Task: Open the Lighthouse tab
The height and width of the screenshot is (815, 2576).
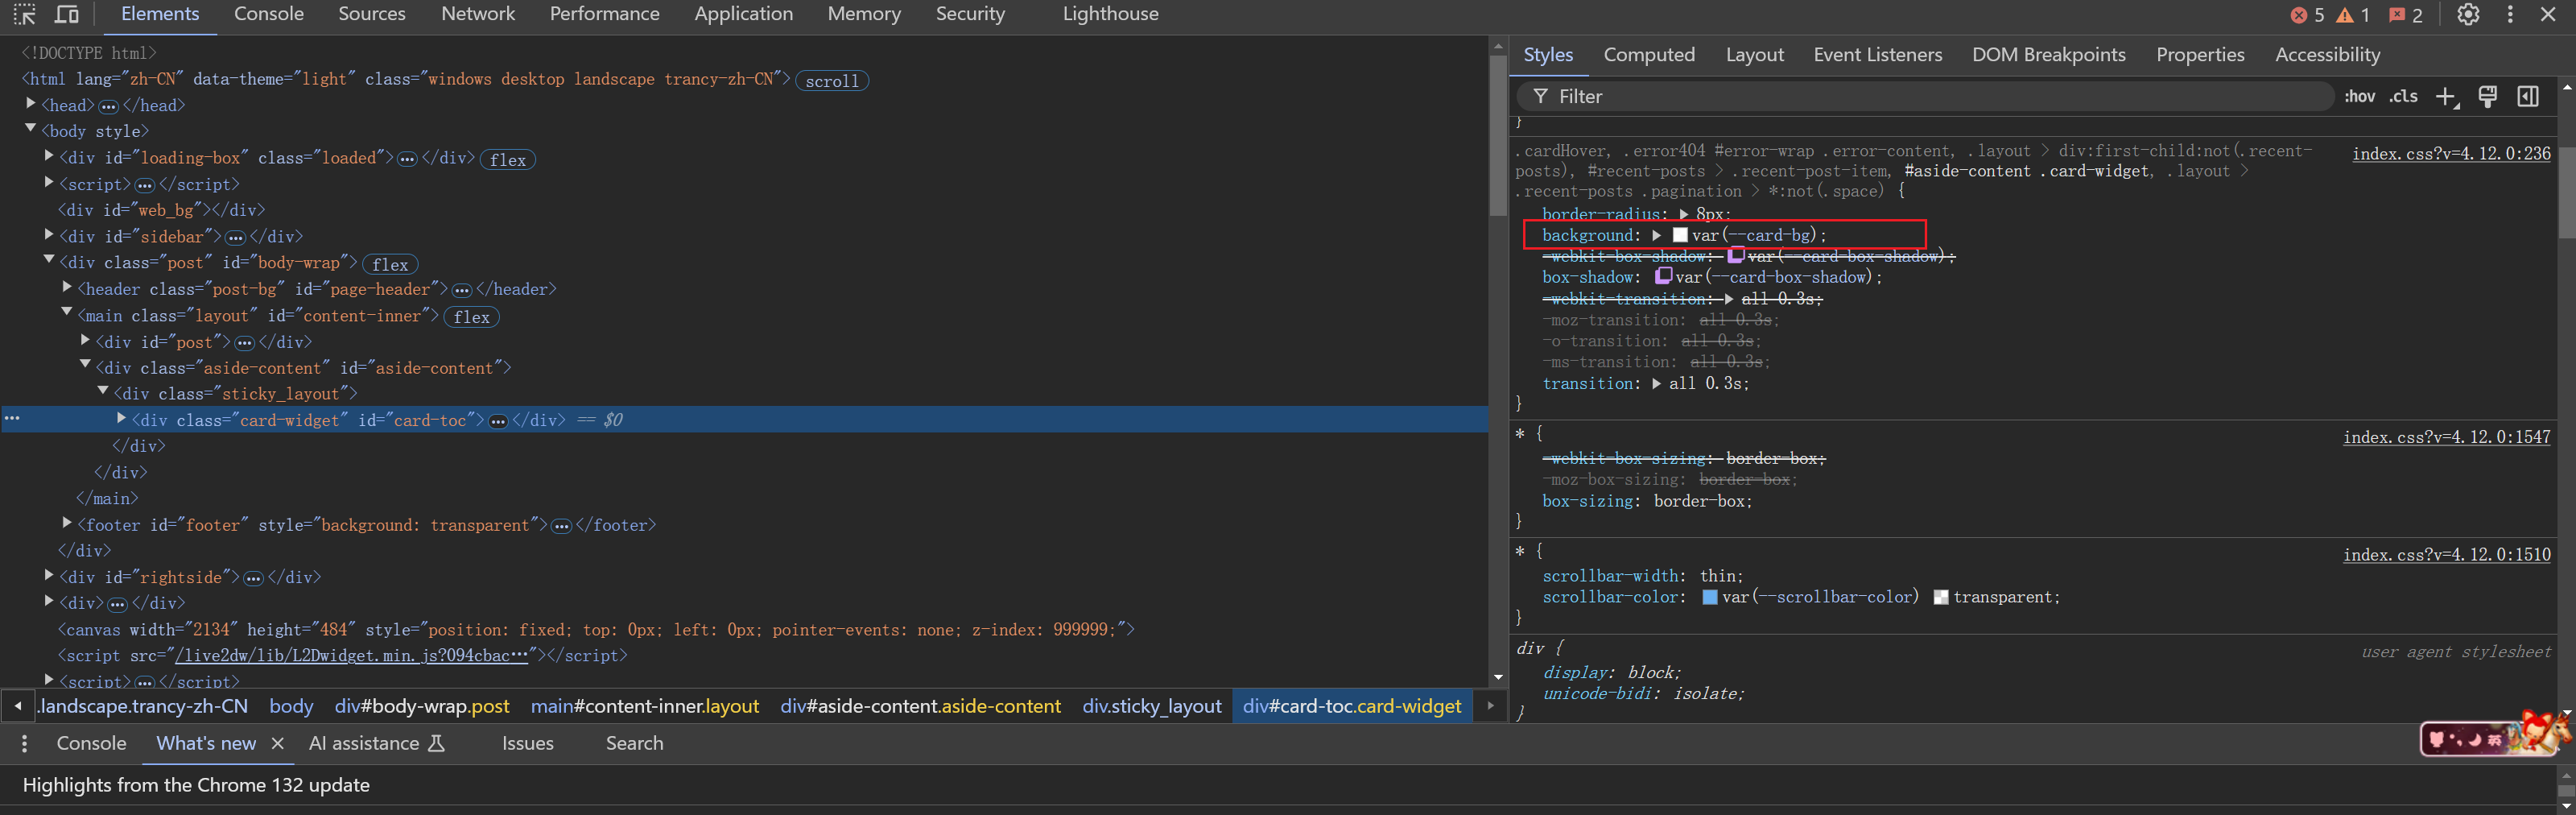Action: [x=1111, y=14]
